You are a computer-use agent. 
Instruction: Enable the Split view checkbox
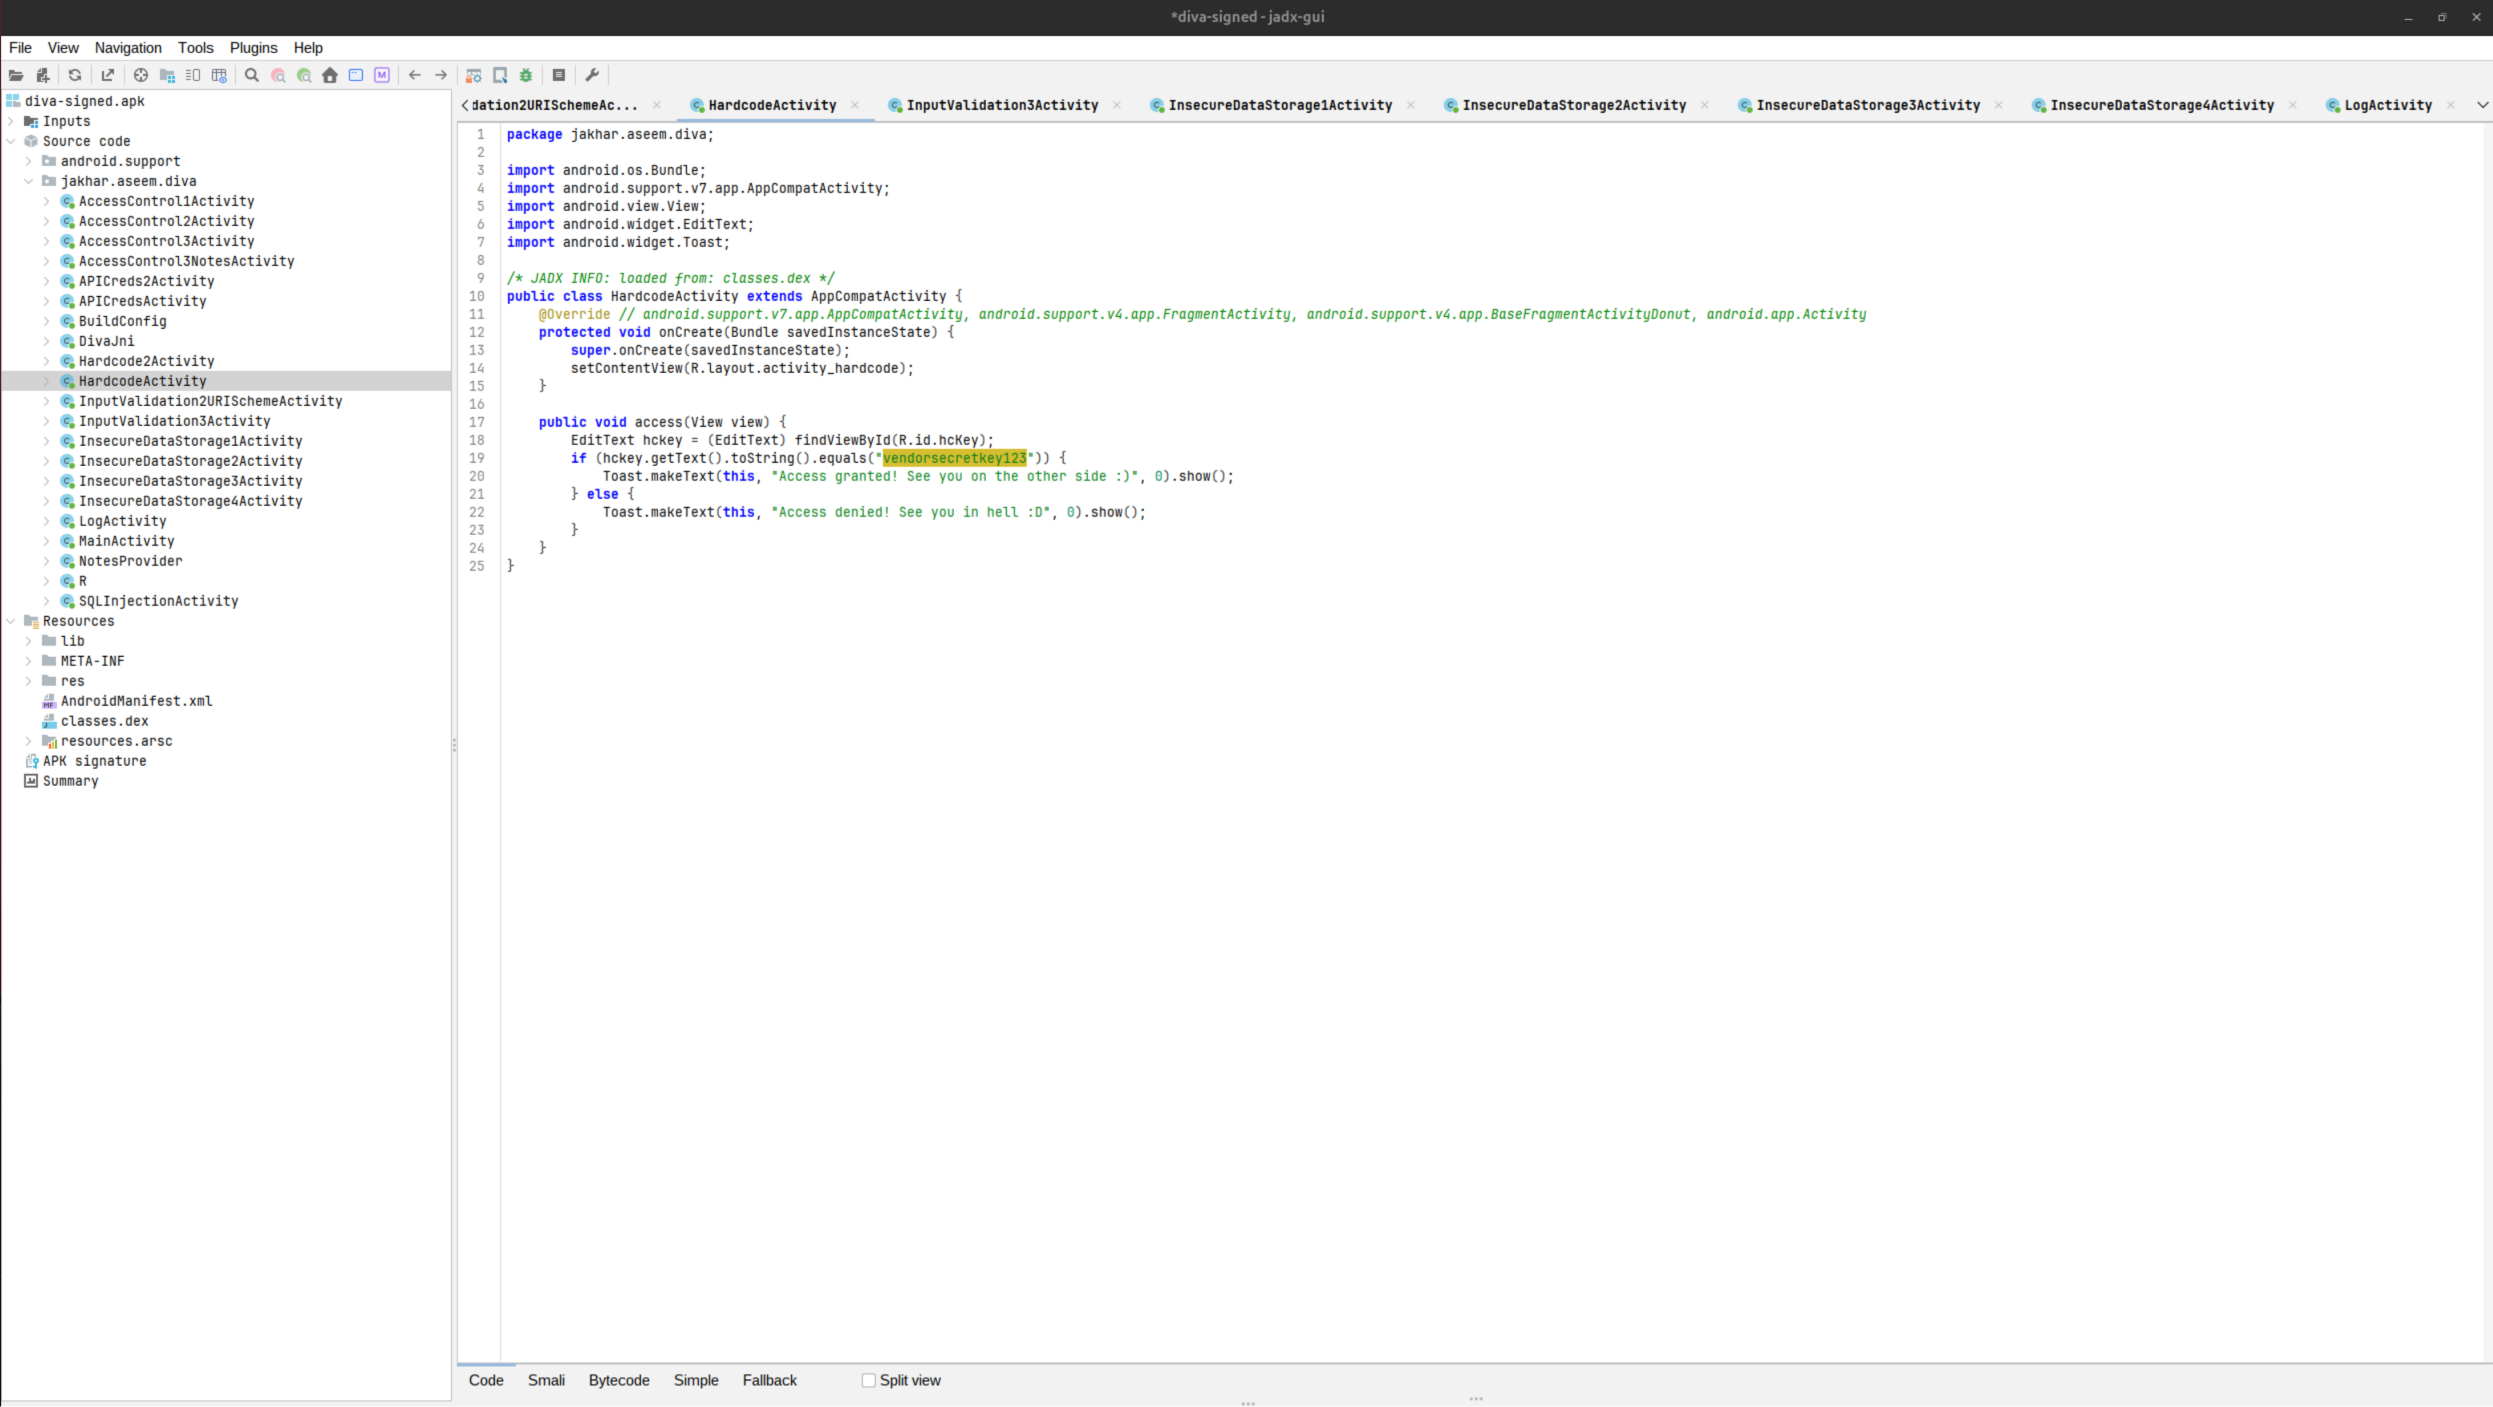(x=869, y=1380)
